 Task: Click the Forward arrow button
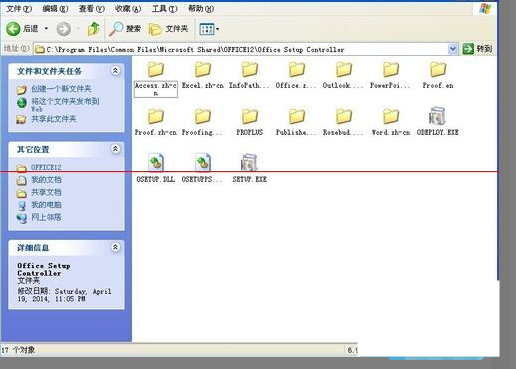tap(63, 29)
